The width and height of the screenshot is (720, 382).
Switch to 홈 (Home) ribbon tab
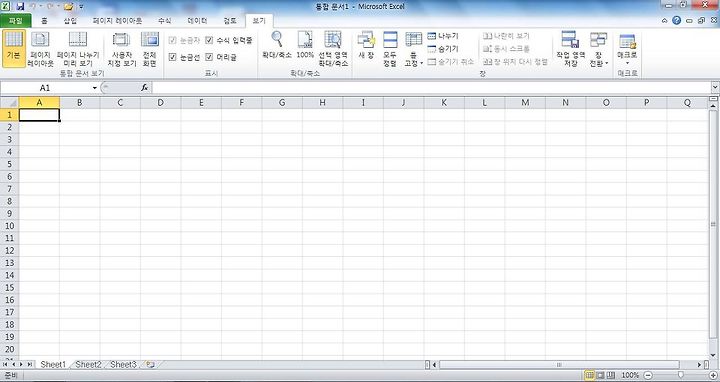[44, 21]
